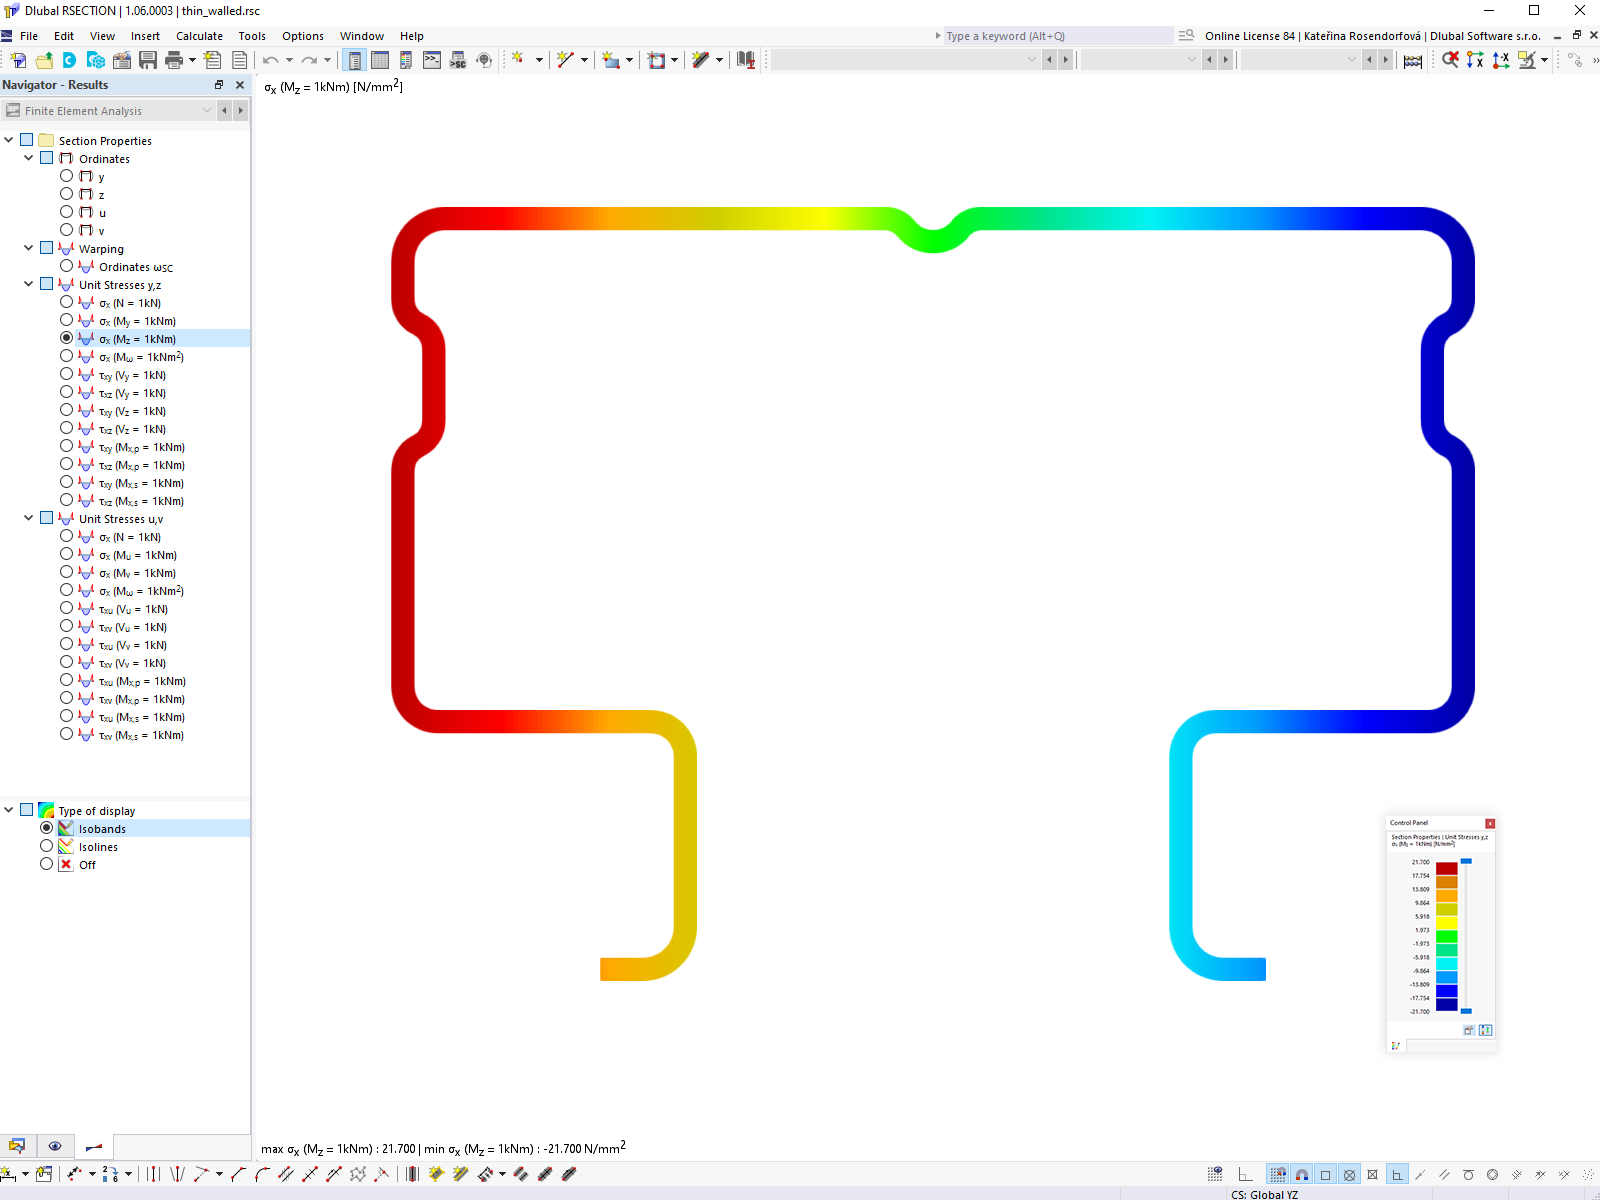The width and height of the screenshot is (1600, 1200).
Task: Open the Navigator Results tab icon
Action: (x=94, y=1146)
